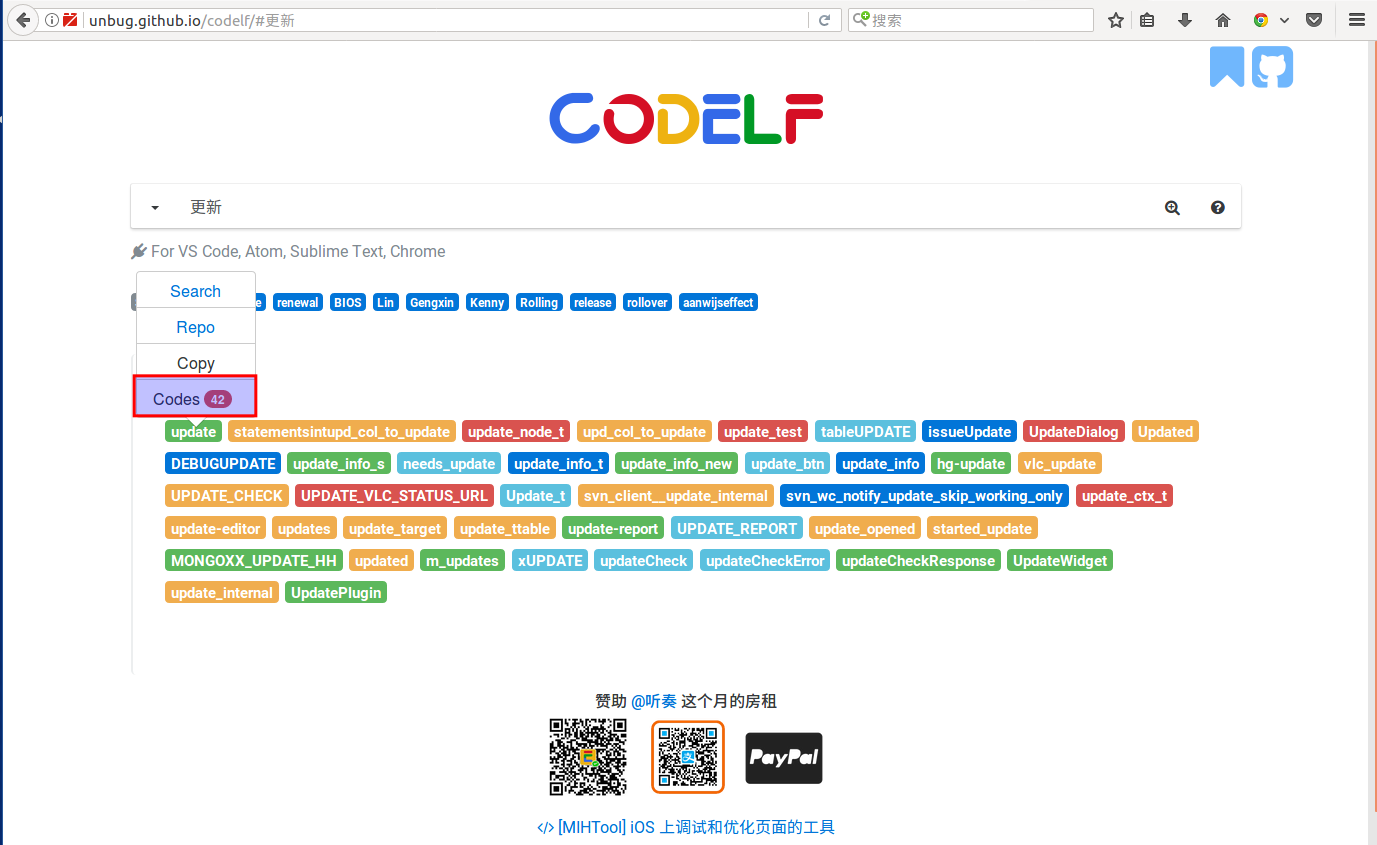Viewport: 1377px width, 845px height.
Task: Select the hg-update variable
Action: point(971,464)
